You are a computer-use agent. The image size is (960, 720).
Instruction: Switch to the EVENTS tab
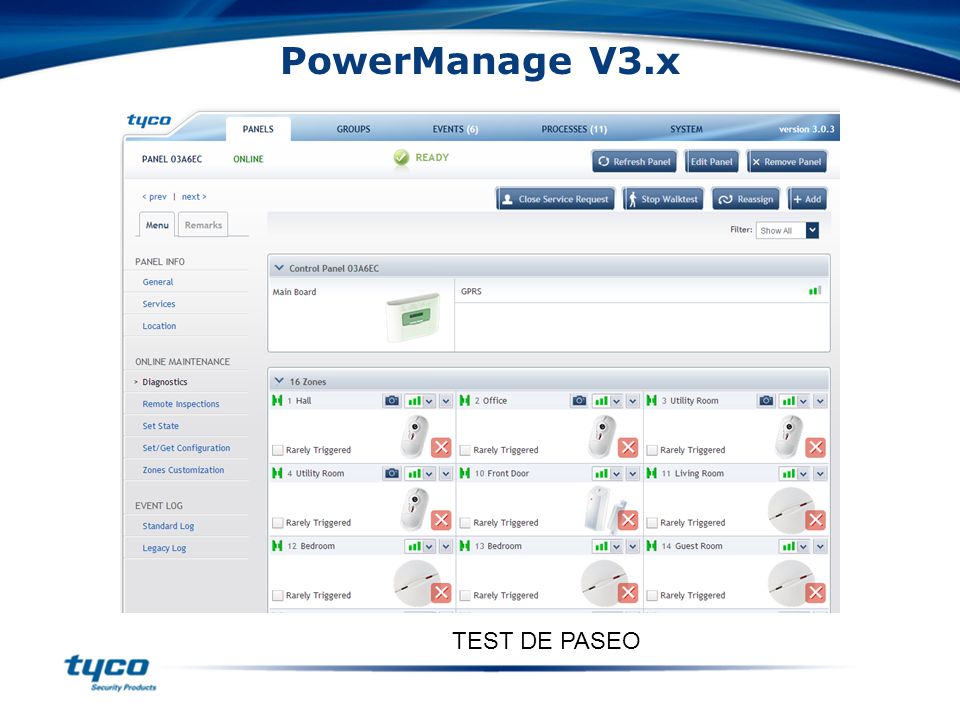tap(455, 129)
